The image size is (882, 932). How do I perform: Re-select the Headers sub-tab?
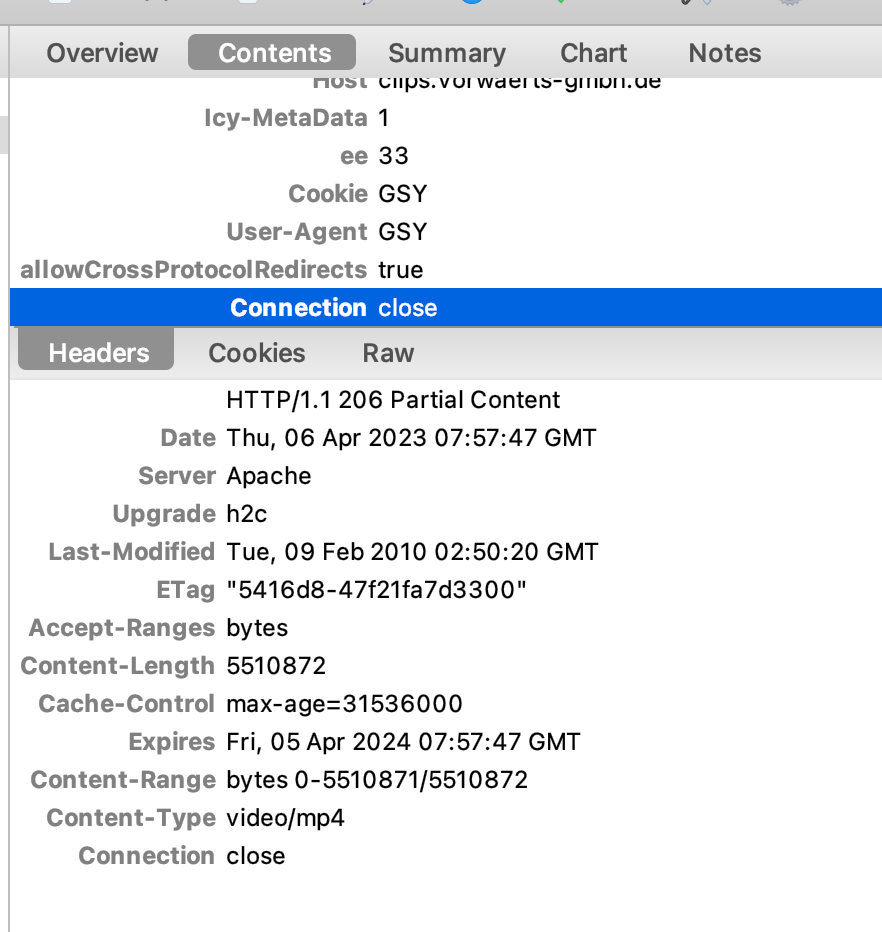pos(97,352)
